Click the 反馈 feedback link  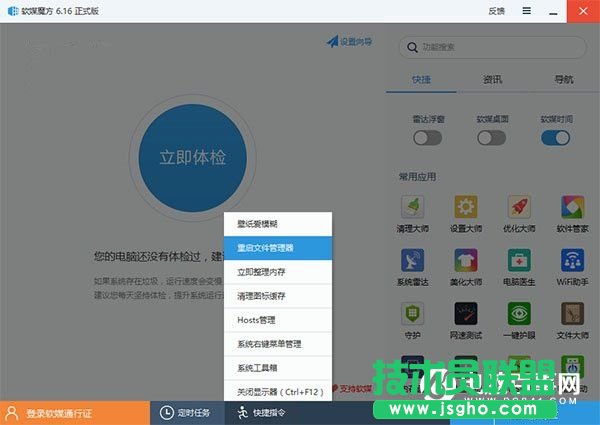pyautogui.click(x=496, y=11)
